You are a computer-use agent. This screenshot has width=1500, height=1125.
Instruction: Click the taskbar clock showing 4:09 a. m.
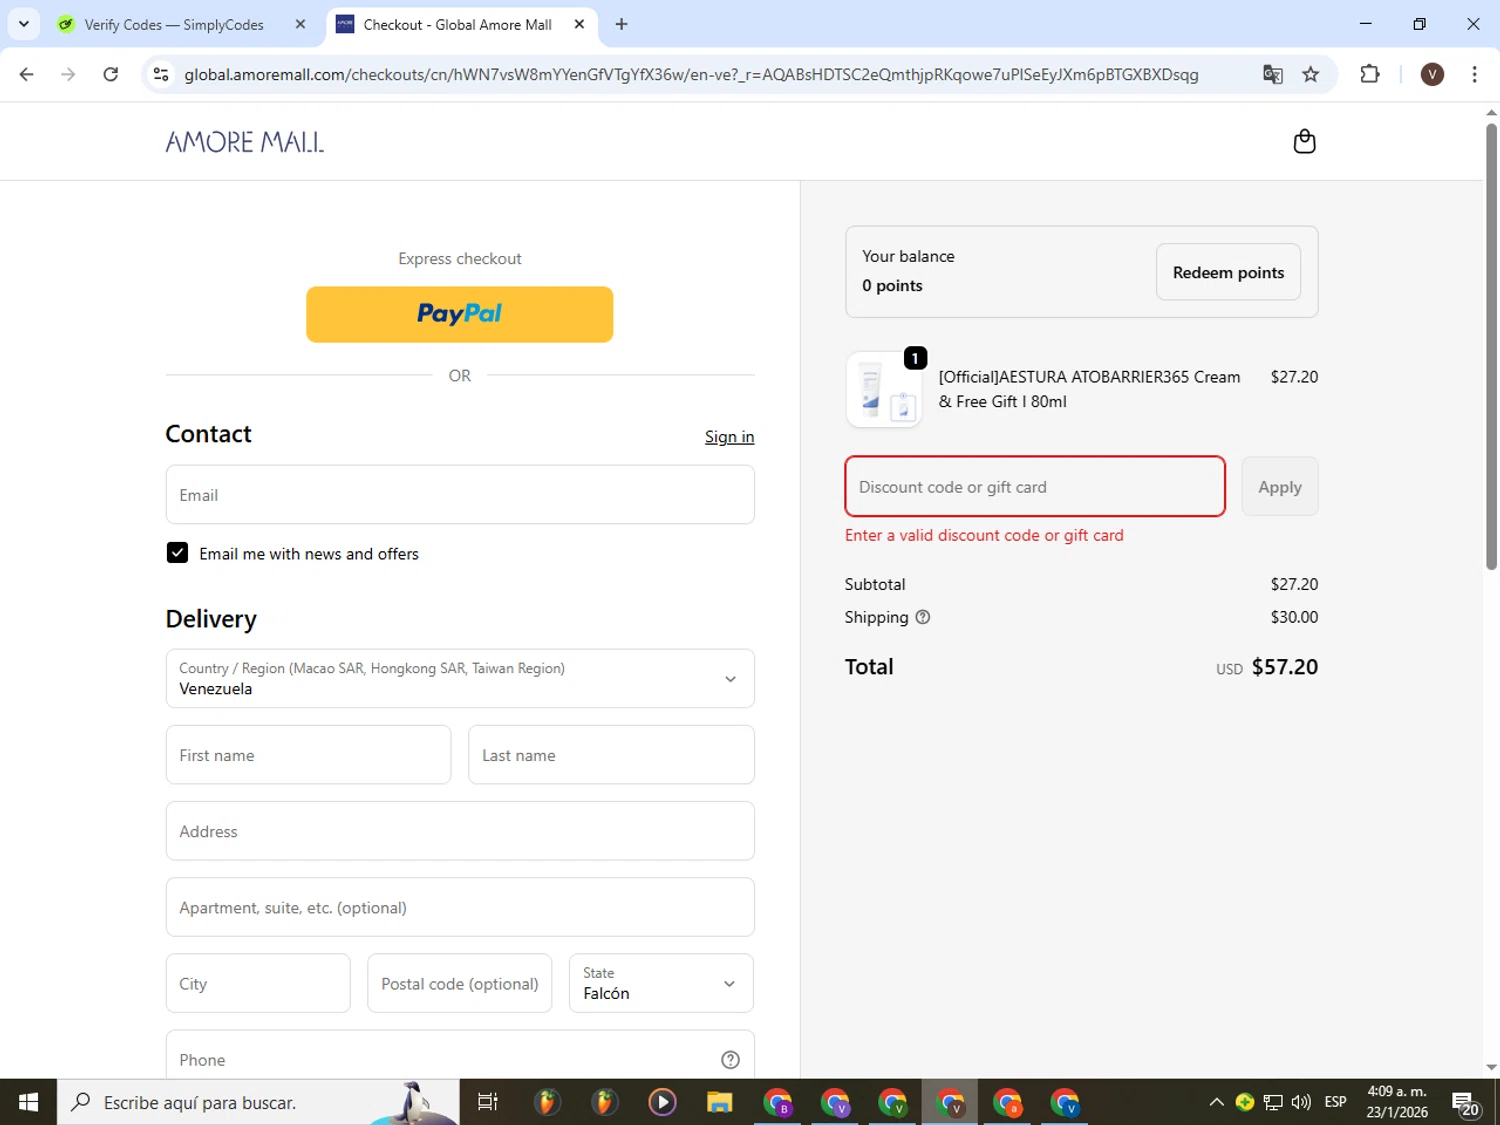coord(1397,1102)
